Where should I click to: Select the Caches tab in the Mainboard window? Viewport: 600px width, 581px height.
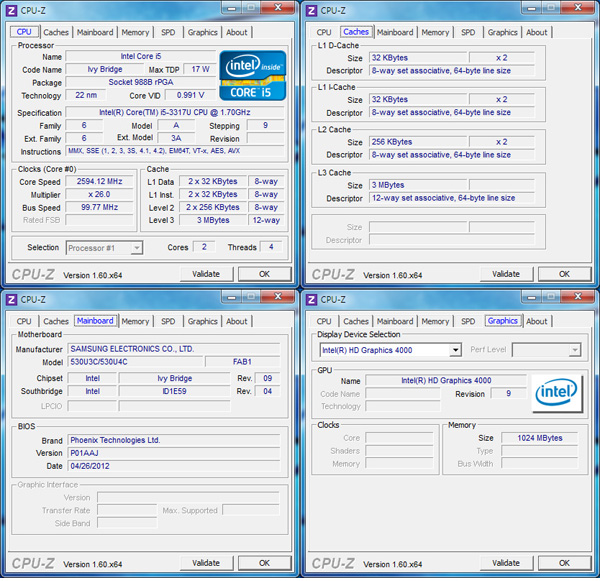pyautogui.click(x=56, y=321)
